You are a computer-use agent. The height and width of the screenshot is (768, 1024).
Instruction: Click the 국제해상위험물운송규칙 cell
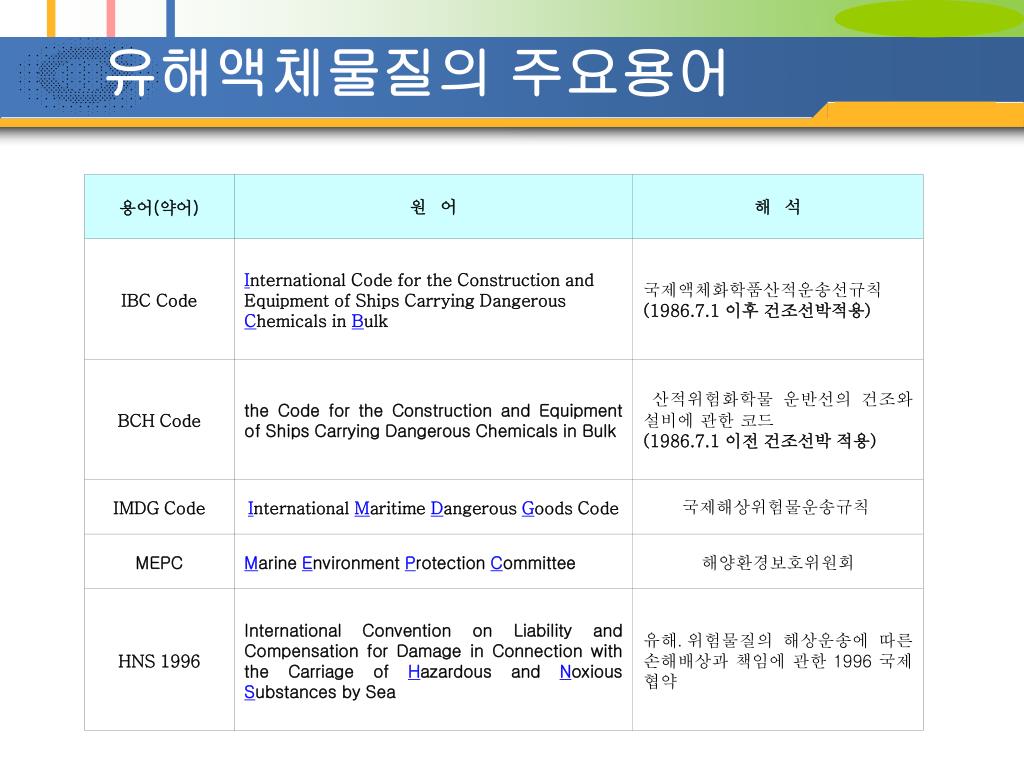coord(778,507)
